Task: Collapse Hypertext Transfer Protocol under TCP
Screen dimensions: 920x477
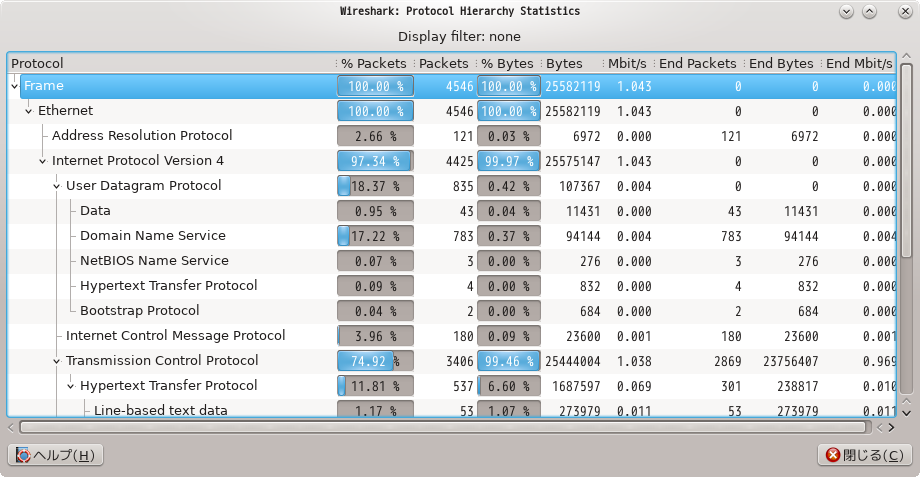Action: point(71,386)
